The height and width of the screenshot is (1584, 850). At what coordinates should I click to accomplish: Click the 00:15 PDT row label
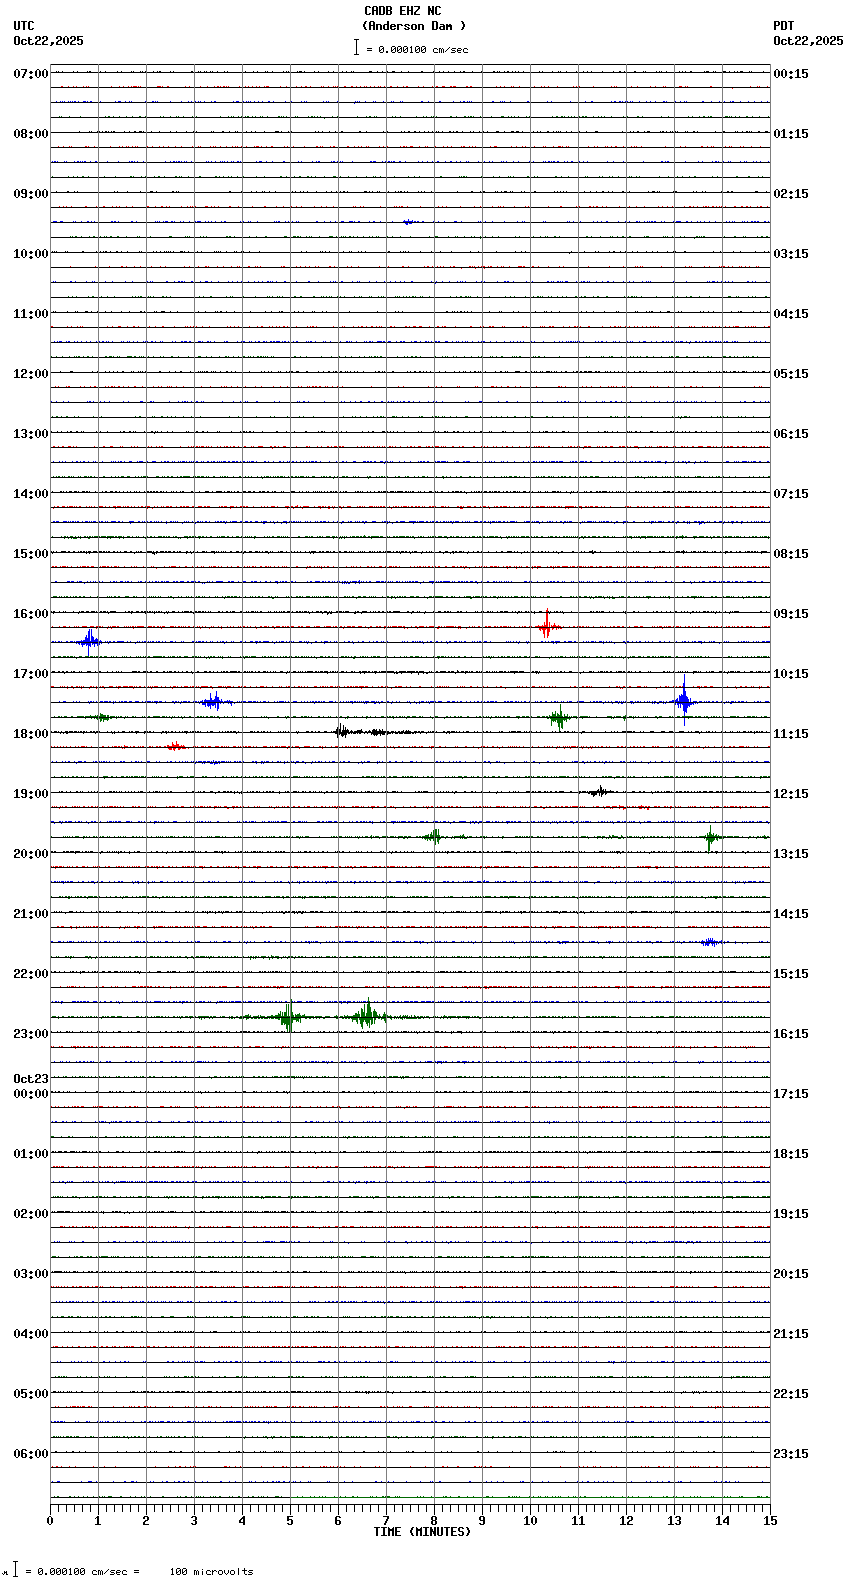[791, 74]
